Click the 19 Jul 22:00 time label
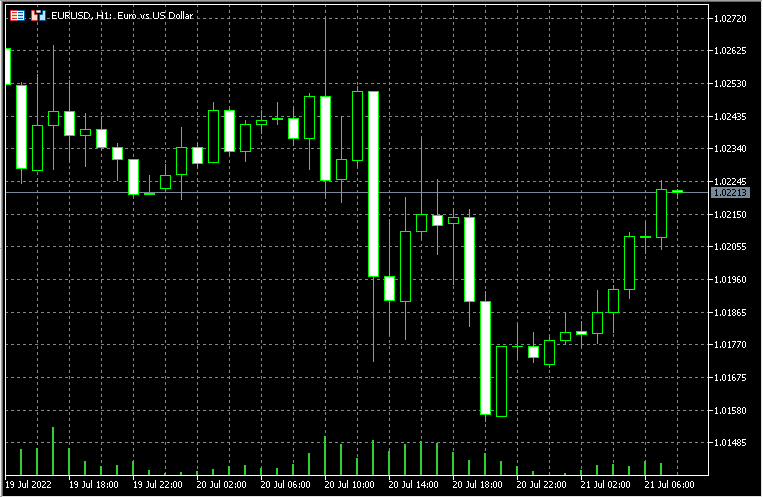This screenshot has height=497, width=763. 158,485
